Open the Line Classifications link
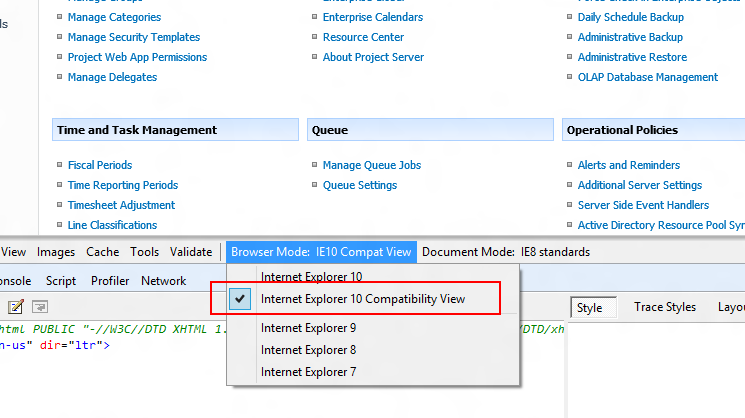This screenshot has width=745, height=418. (112, 225)
